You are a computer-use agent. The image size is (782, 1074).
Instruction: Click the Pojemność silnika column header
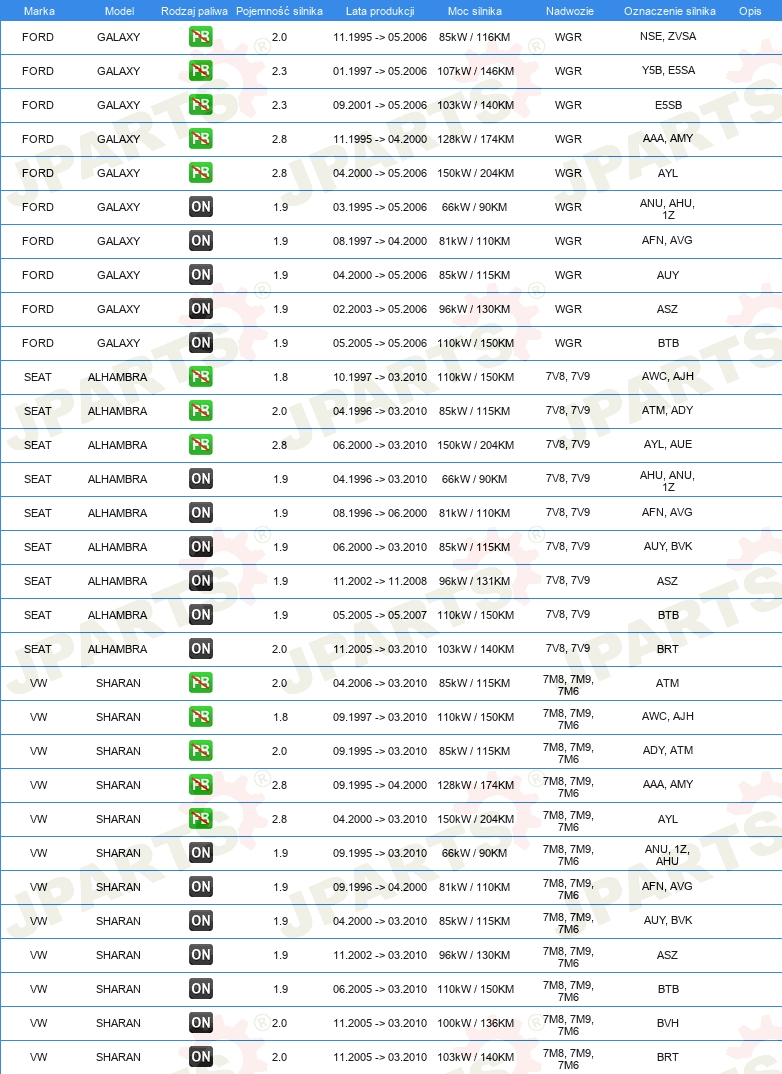coord(279,11)
